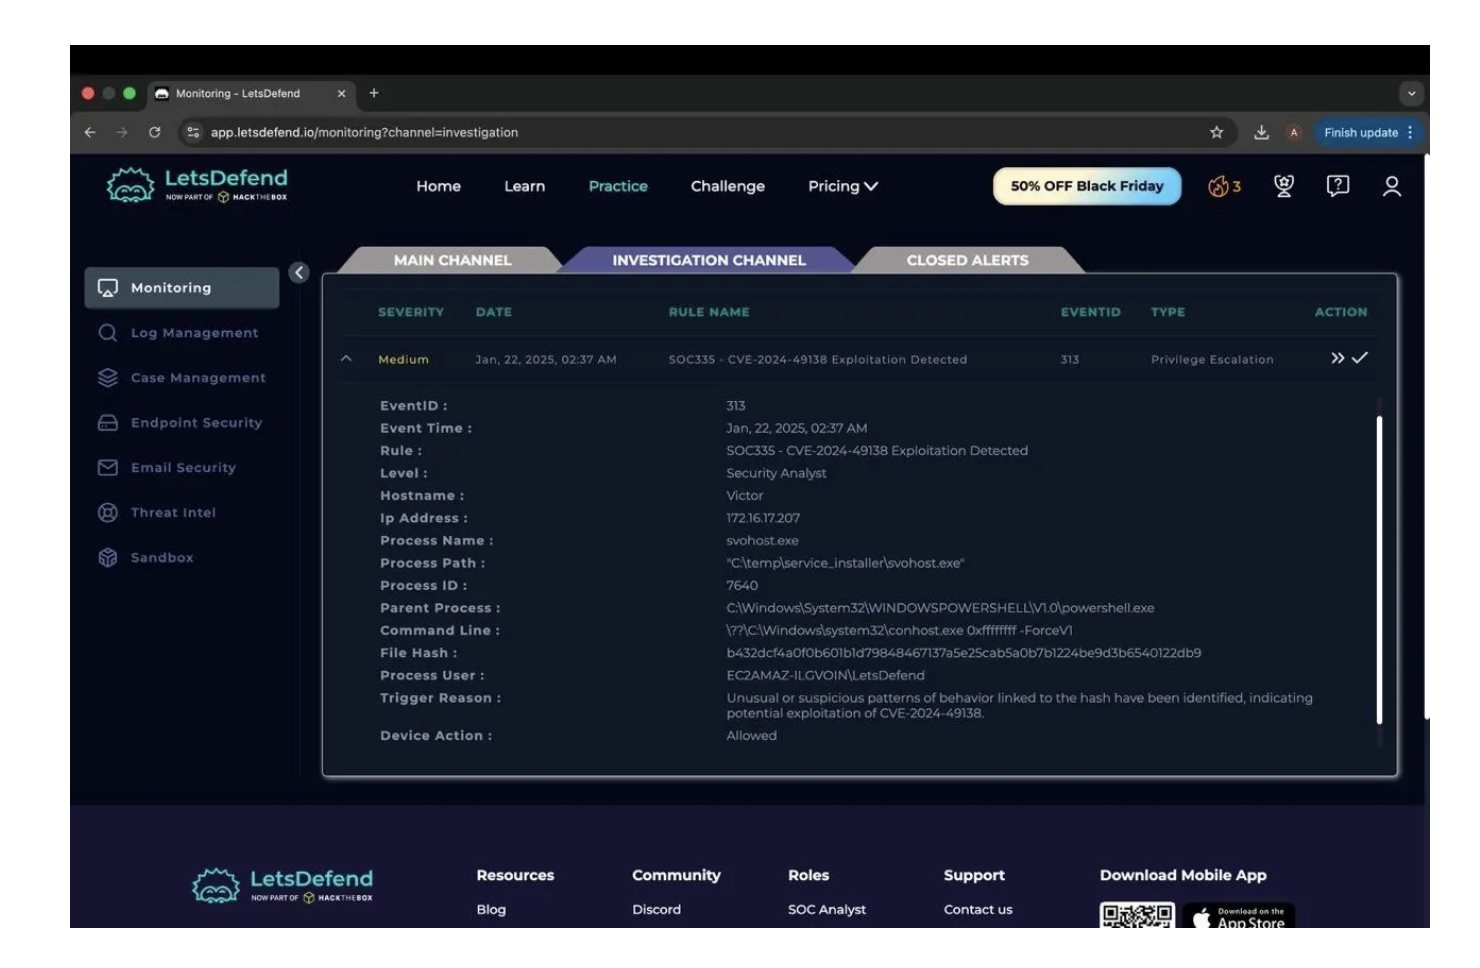Open the Discord footer link
Viewport: 1480px width, 968px height.
click(656, 909)
